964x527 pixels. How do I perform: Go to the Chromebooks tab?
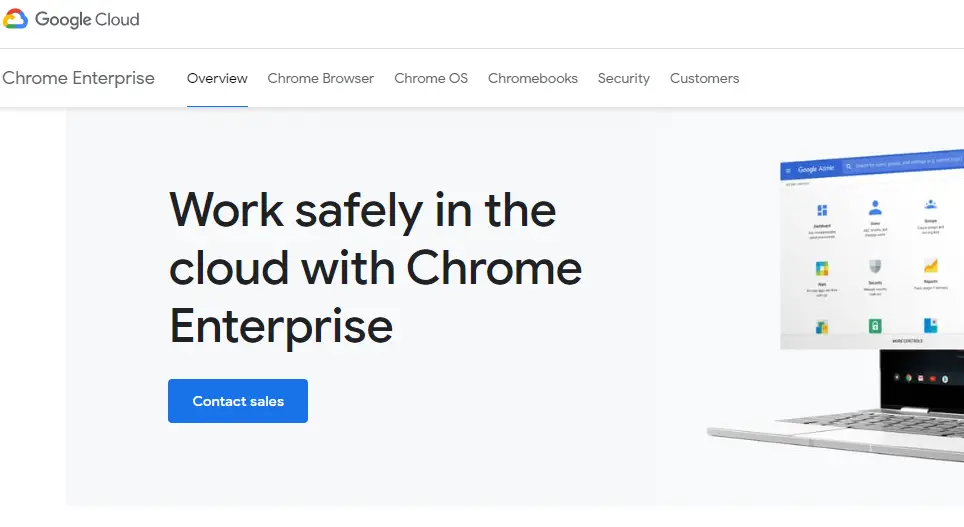[x=532, y=78]
